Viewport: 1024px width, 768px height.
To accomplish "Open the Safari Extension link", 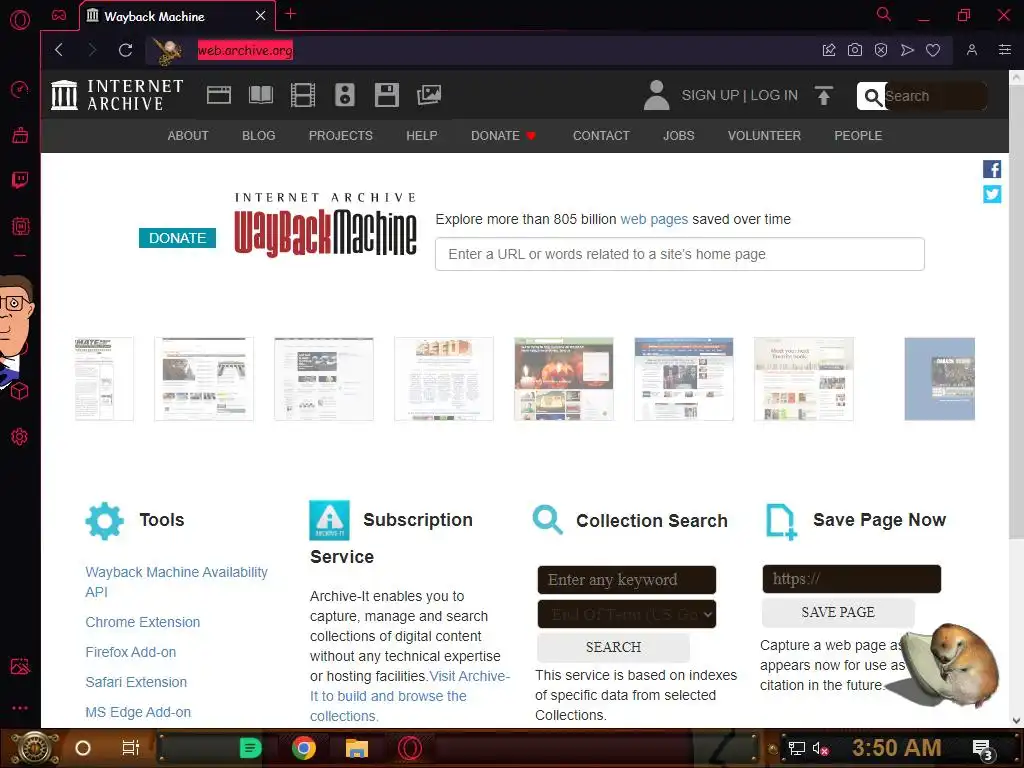I will click(x=136, y=682).
